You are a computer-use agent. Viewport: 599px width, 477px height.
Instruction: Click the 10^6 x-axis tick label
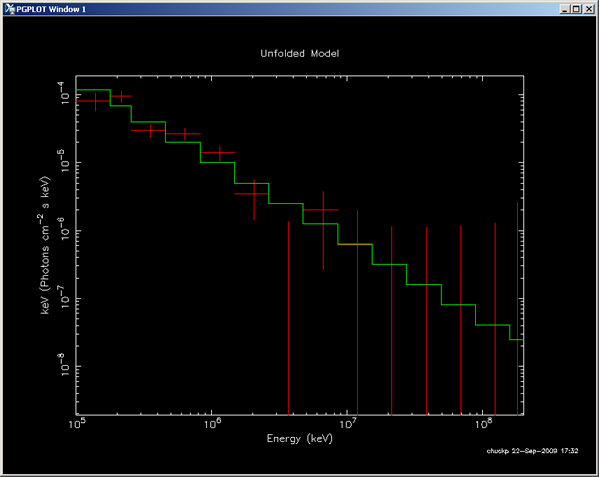pos(212,423)
